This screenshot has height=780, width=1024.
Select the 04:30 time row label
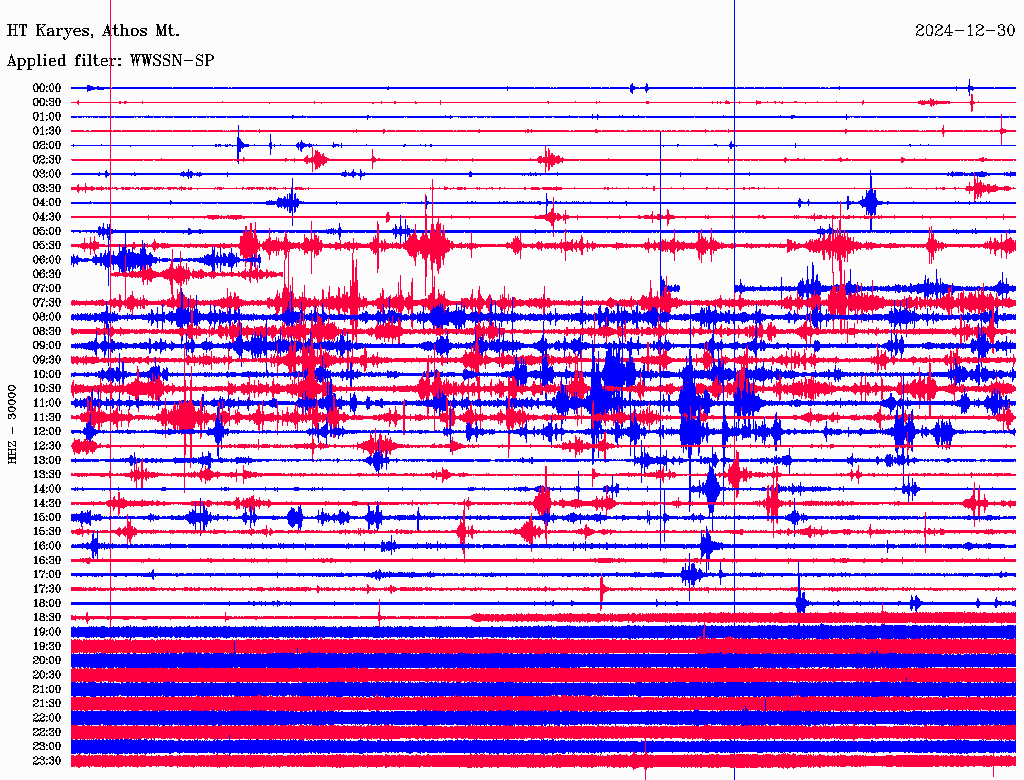click(x=47, y=217)
